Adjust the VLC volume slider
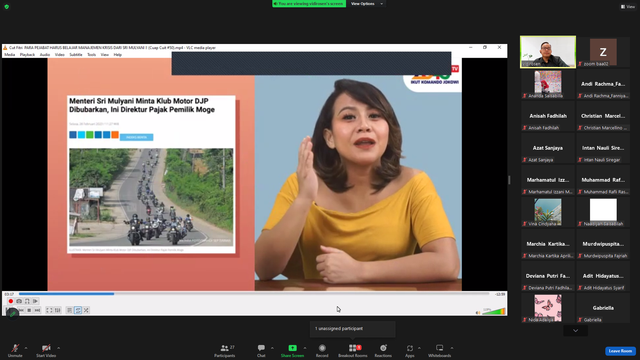Viewport: 640px width, 360px height. click(x=494, y=311)
